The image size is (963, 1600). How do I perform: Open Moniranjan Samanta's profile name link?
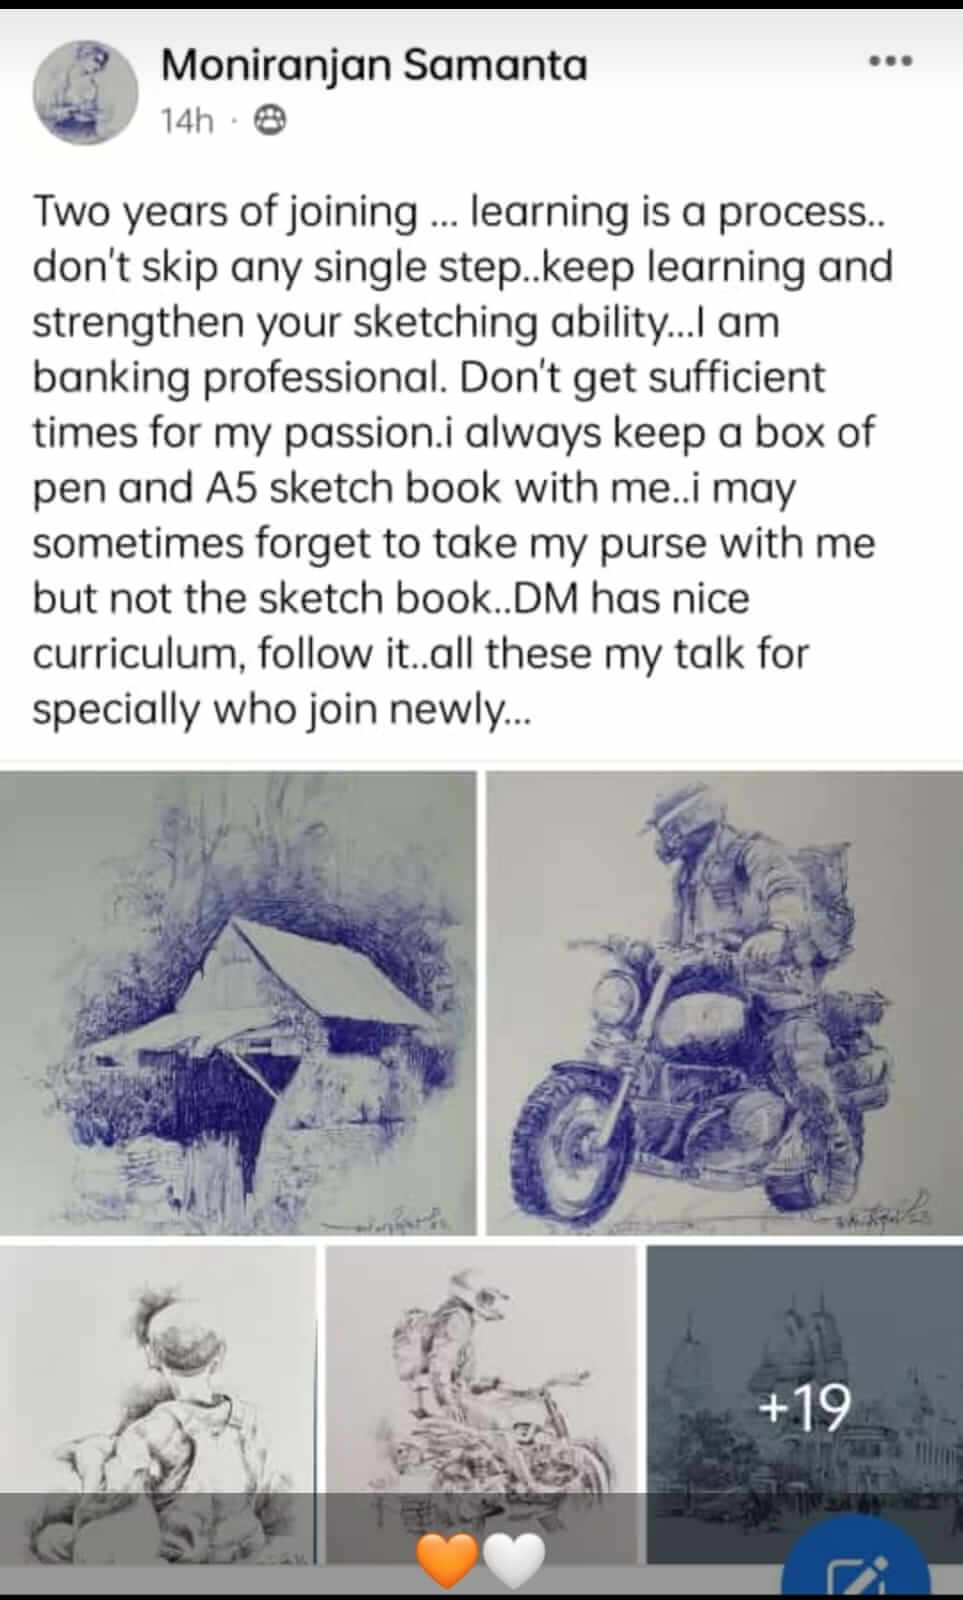click(374, 66)
